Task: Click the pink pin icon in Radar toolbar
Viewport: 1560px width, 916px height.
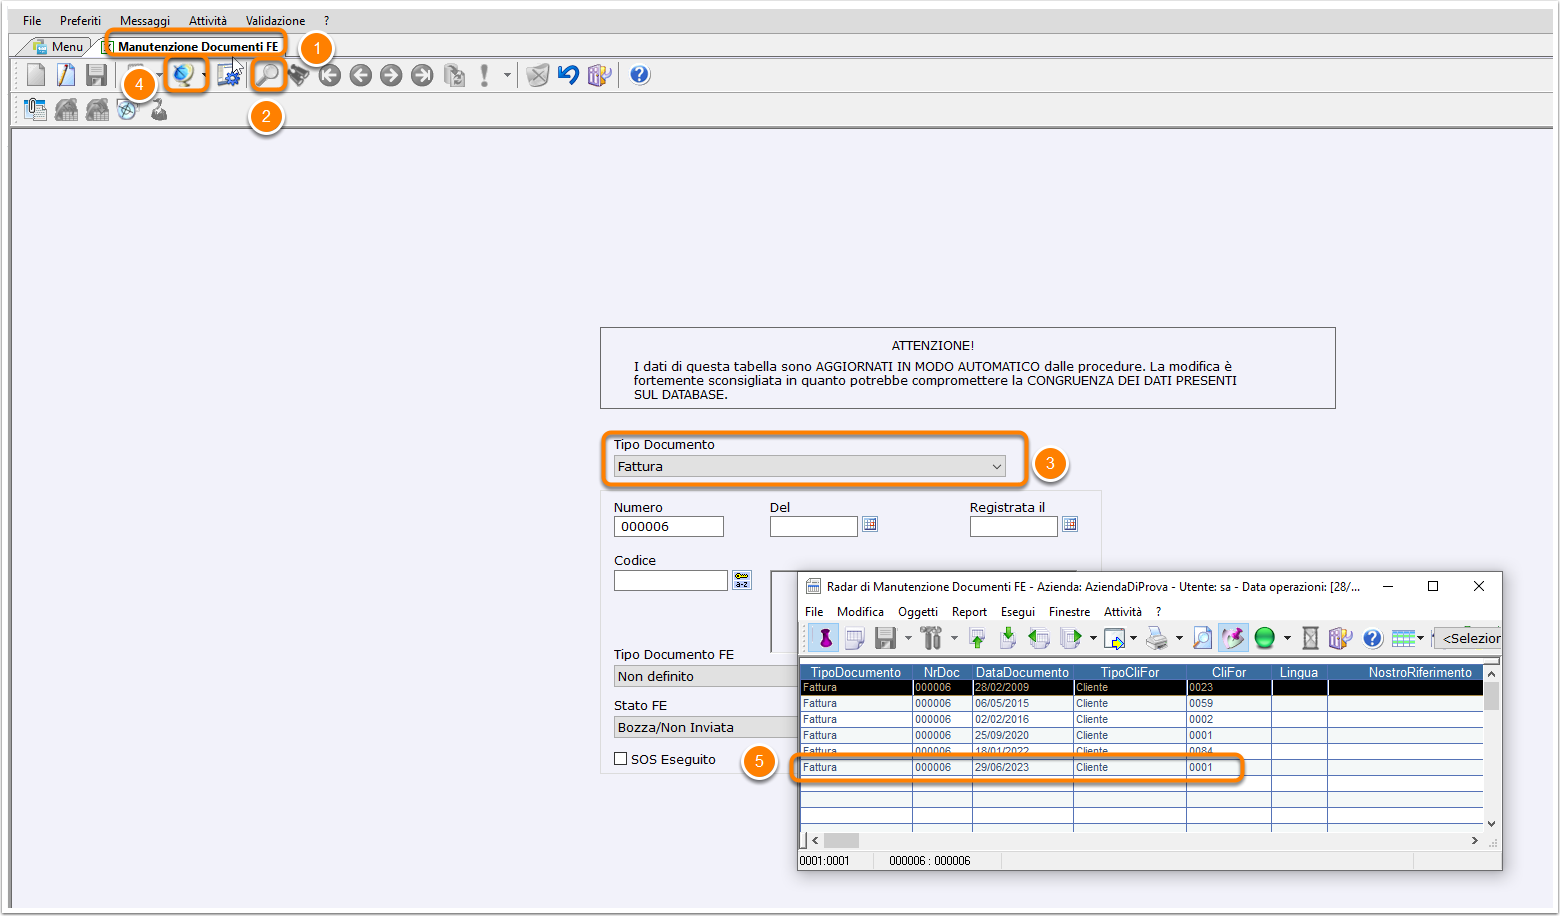Action: 824,638
